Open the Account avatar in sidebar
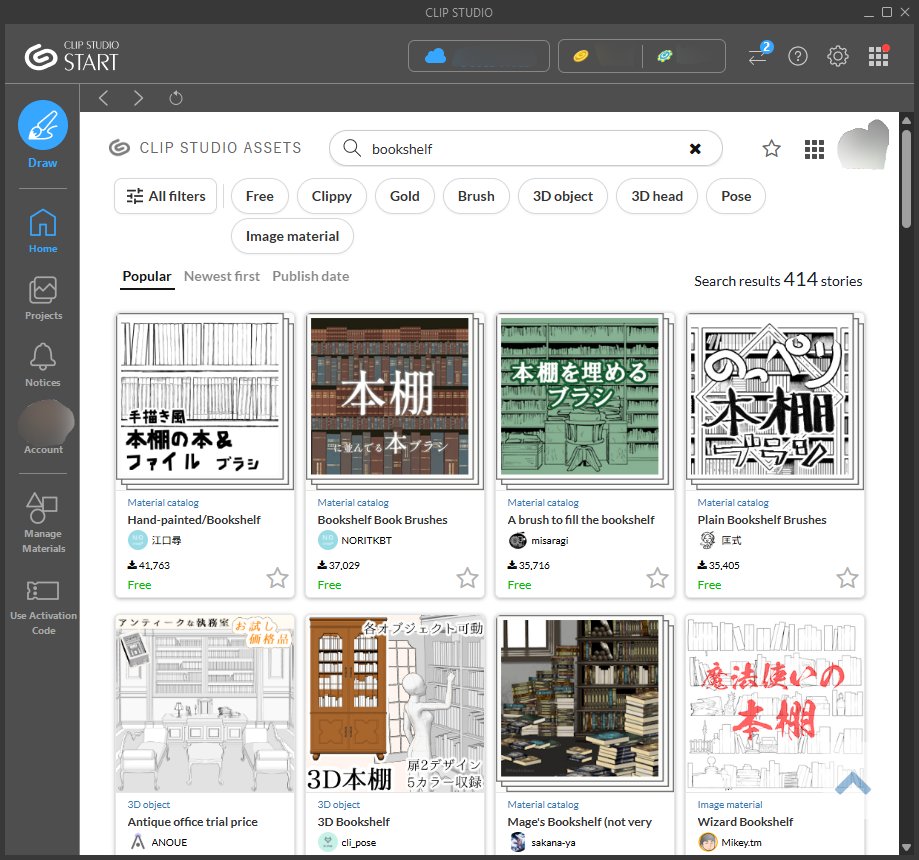Image resolution: width=919 pixels, height=860 pixels. [46, 421]
